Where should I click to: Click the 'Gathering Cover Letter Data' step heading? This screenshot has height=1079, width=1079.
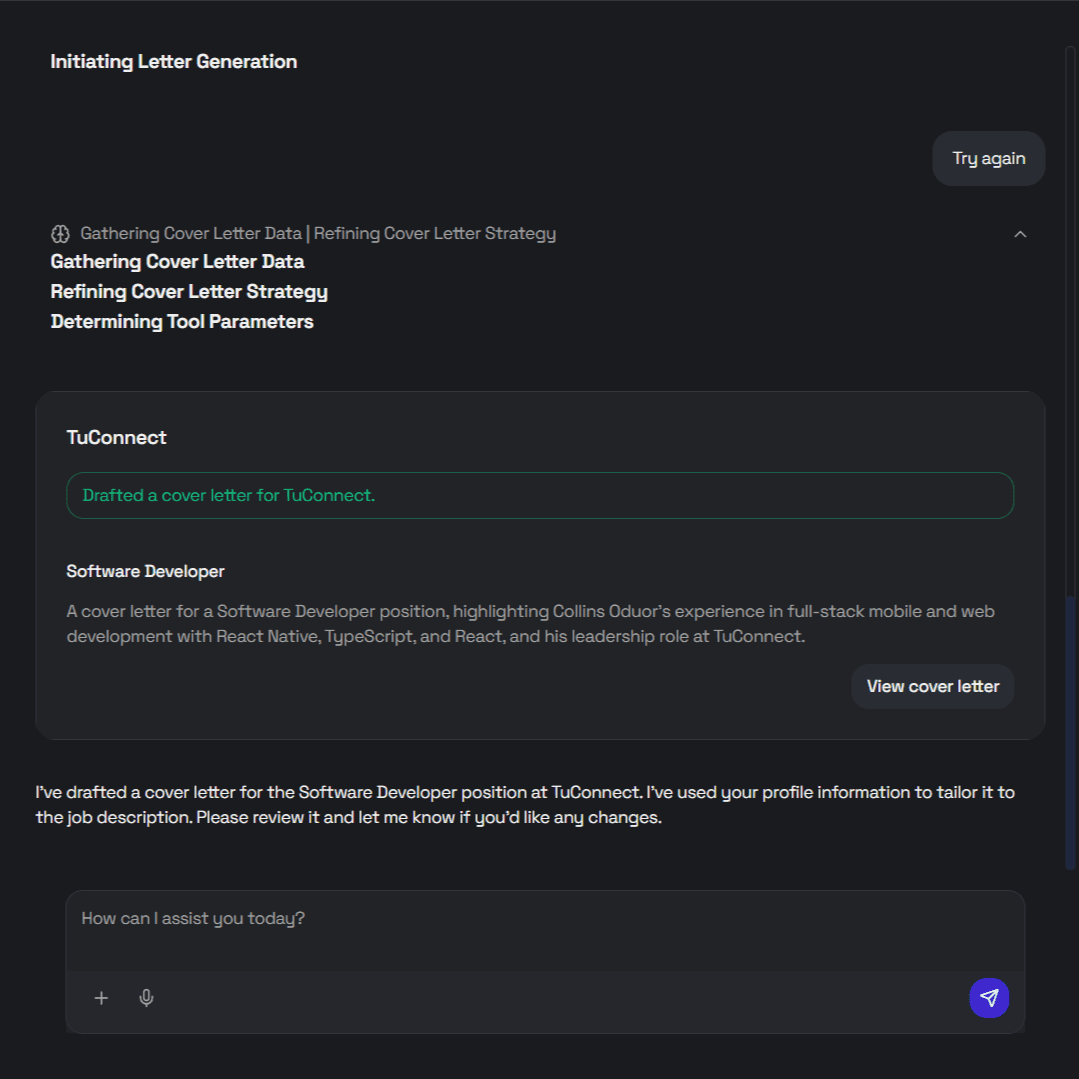click(x=177, y=262)
